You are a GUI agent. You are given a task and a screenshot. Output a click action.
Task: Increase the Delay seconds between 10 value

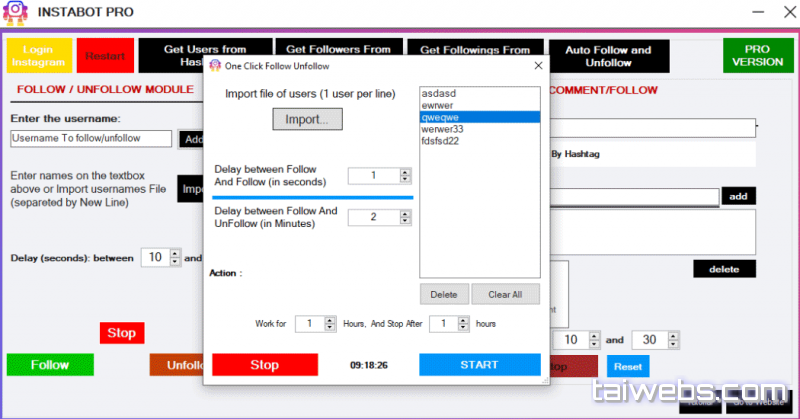[176, 254]
